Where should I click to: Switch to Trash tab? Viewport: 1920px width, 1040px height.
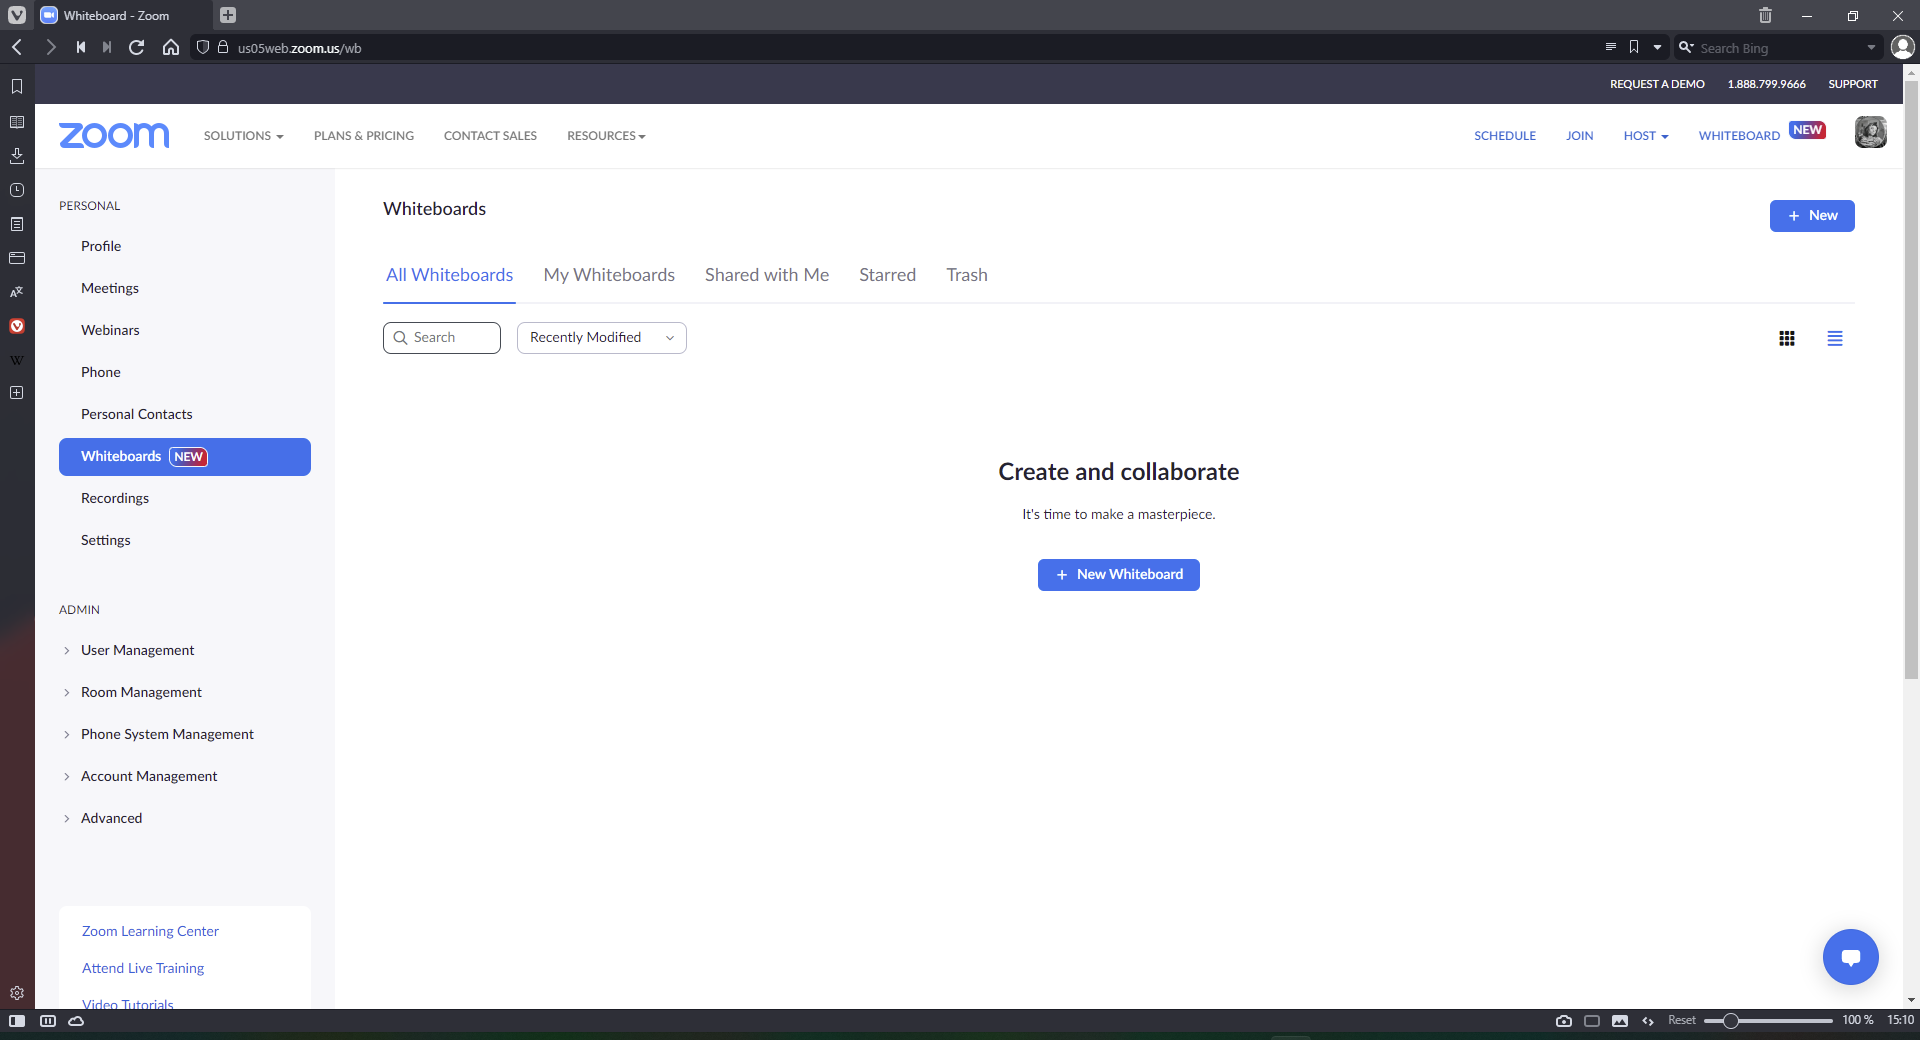click(x=967, y=275)
